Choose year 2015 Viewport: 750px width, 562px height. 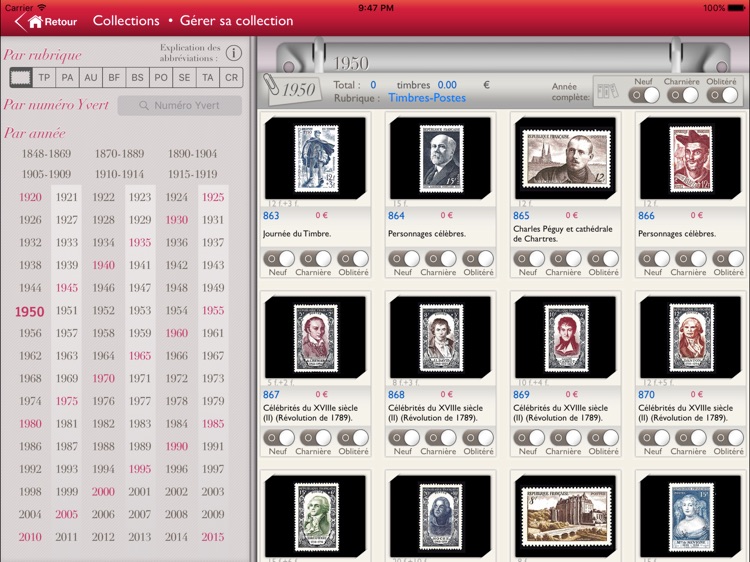click(213, 537)
